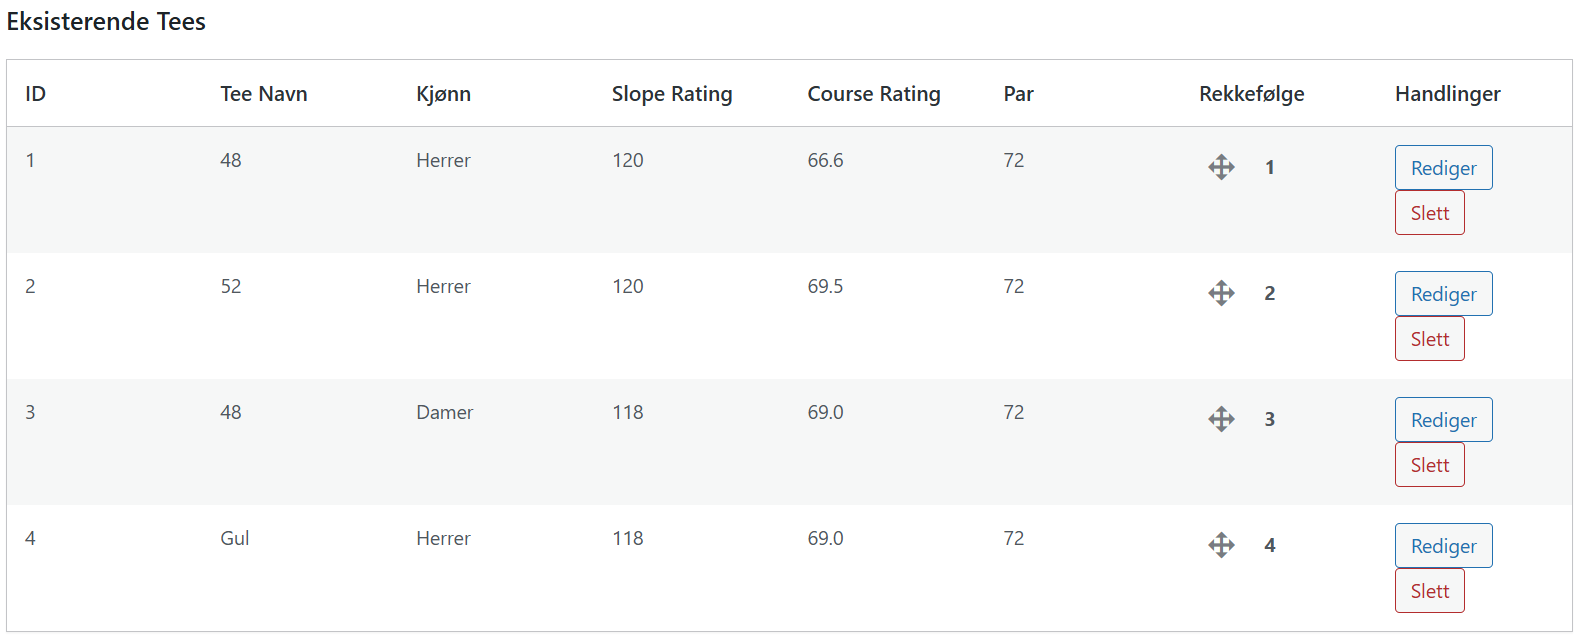Click the Slope Rating column header
Screen dimensions: 1580x637
tap(672, 94)
